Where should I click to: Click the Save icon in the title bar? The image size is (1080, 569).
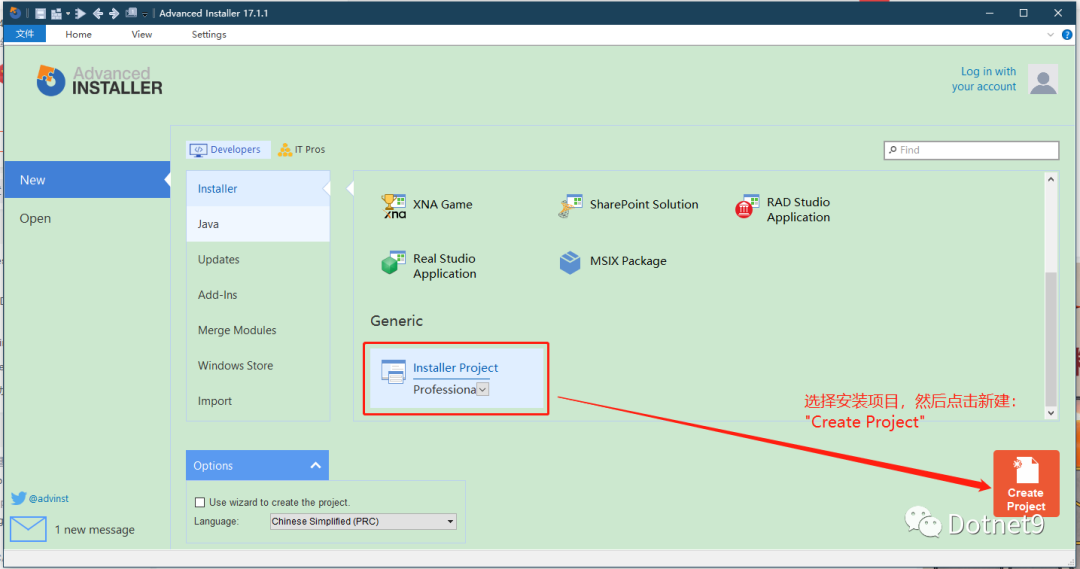tap(41, 13)
